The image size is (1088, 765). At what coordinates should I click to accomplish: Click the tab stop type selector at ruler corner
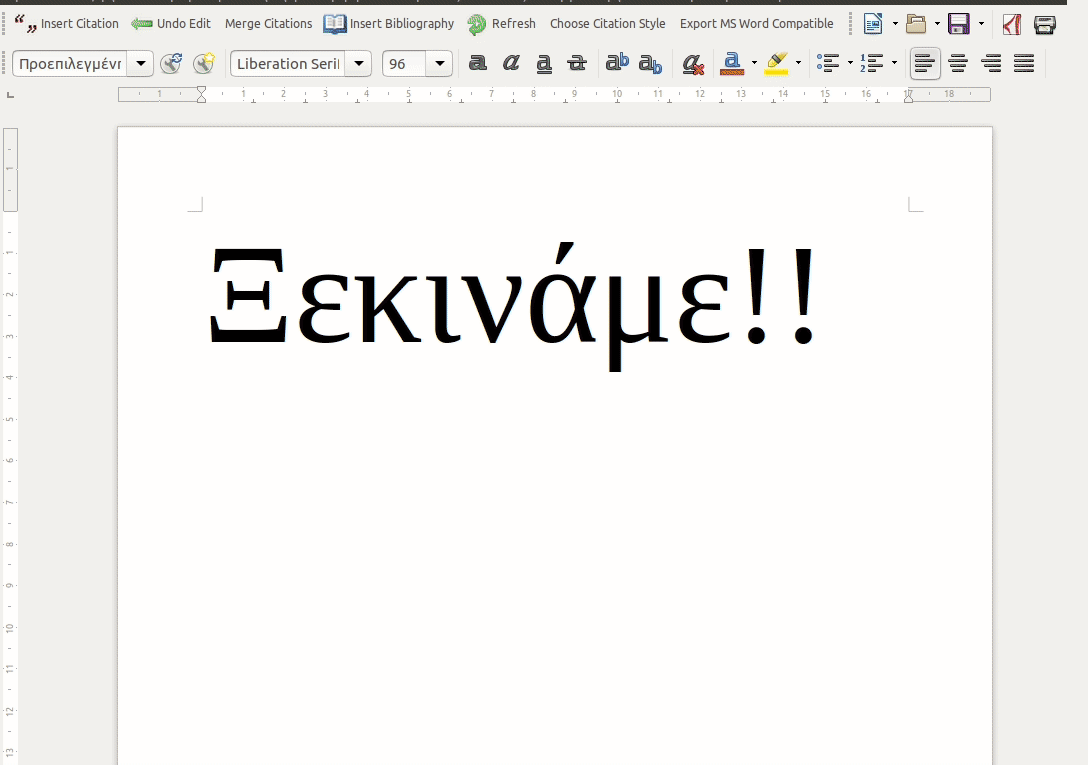(x=10, y=94)
